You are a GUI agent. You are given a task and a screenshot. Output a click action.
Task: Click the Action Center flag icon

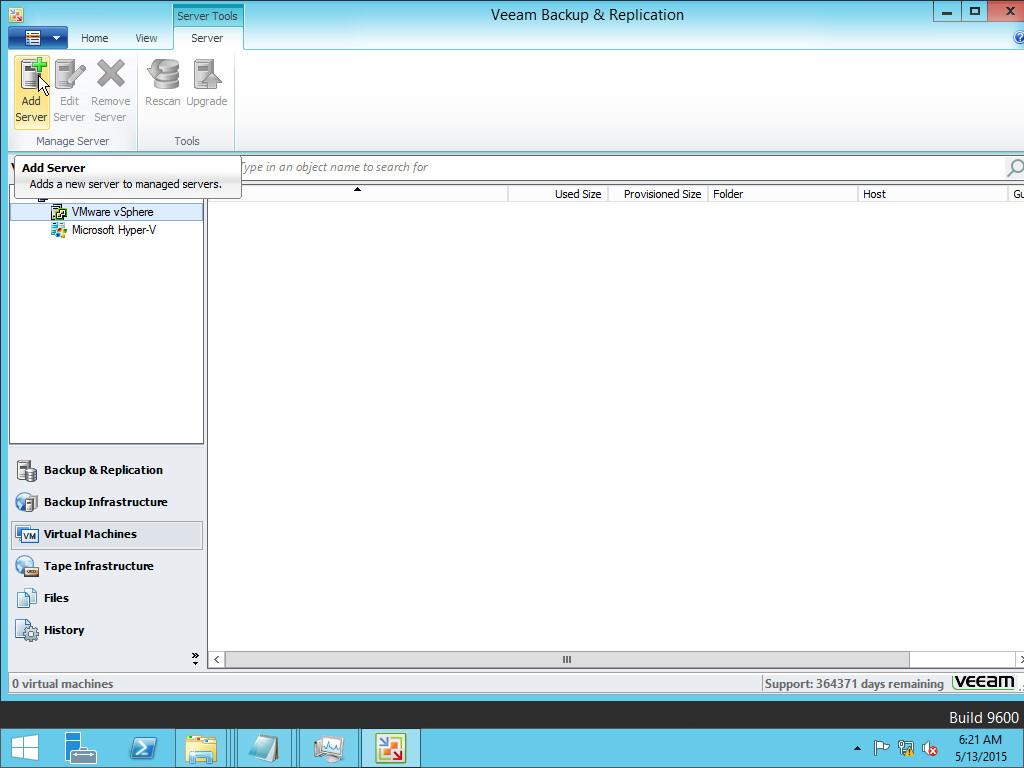882,748
